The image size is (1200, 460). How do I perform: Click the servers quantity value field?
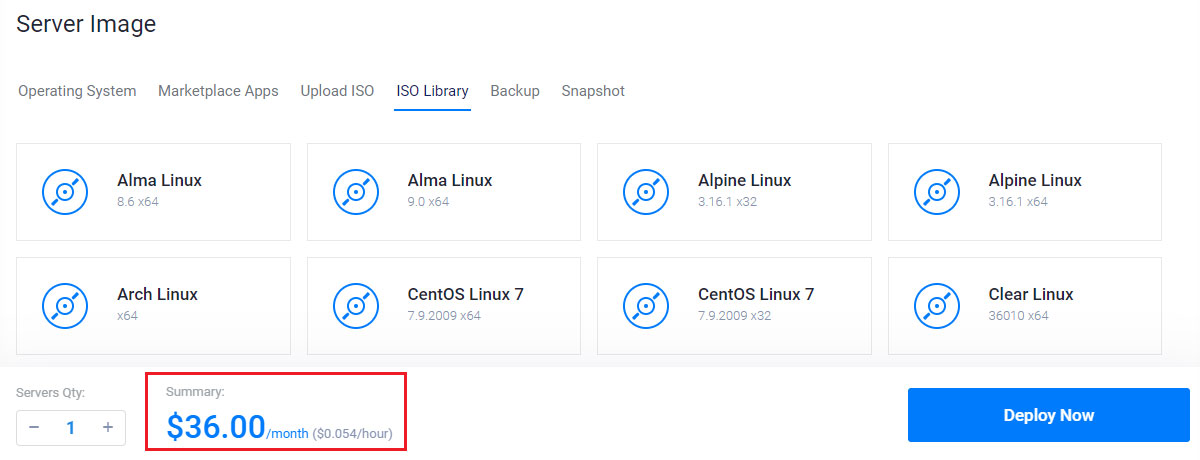[x=71, y=427]
